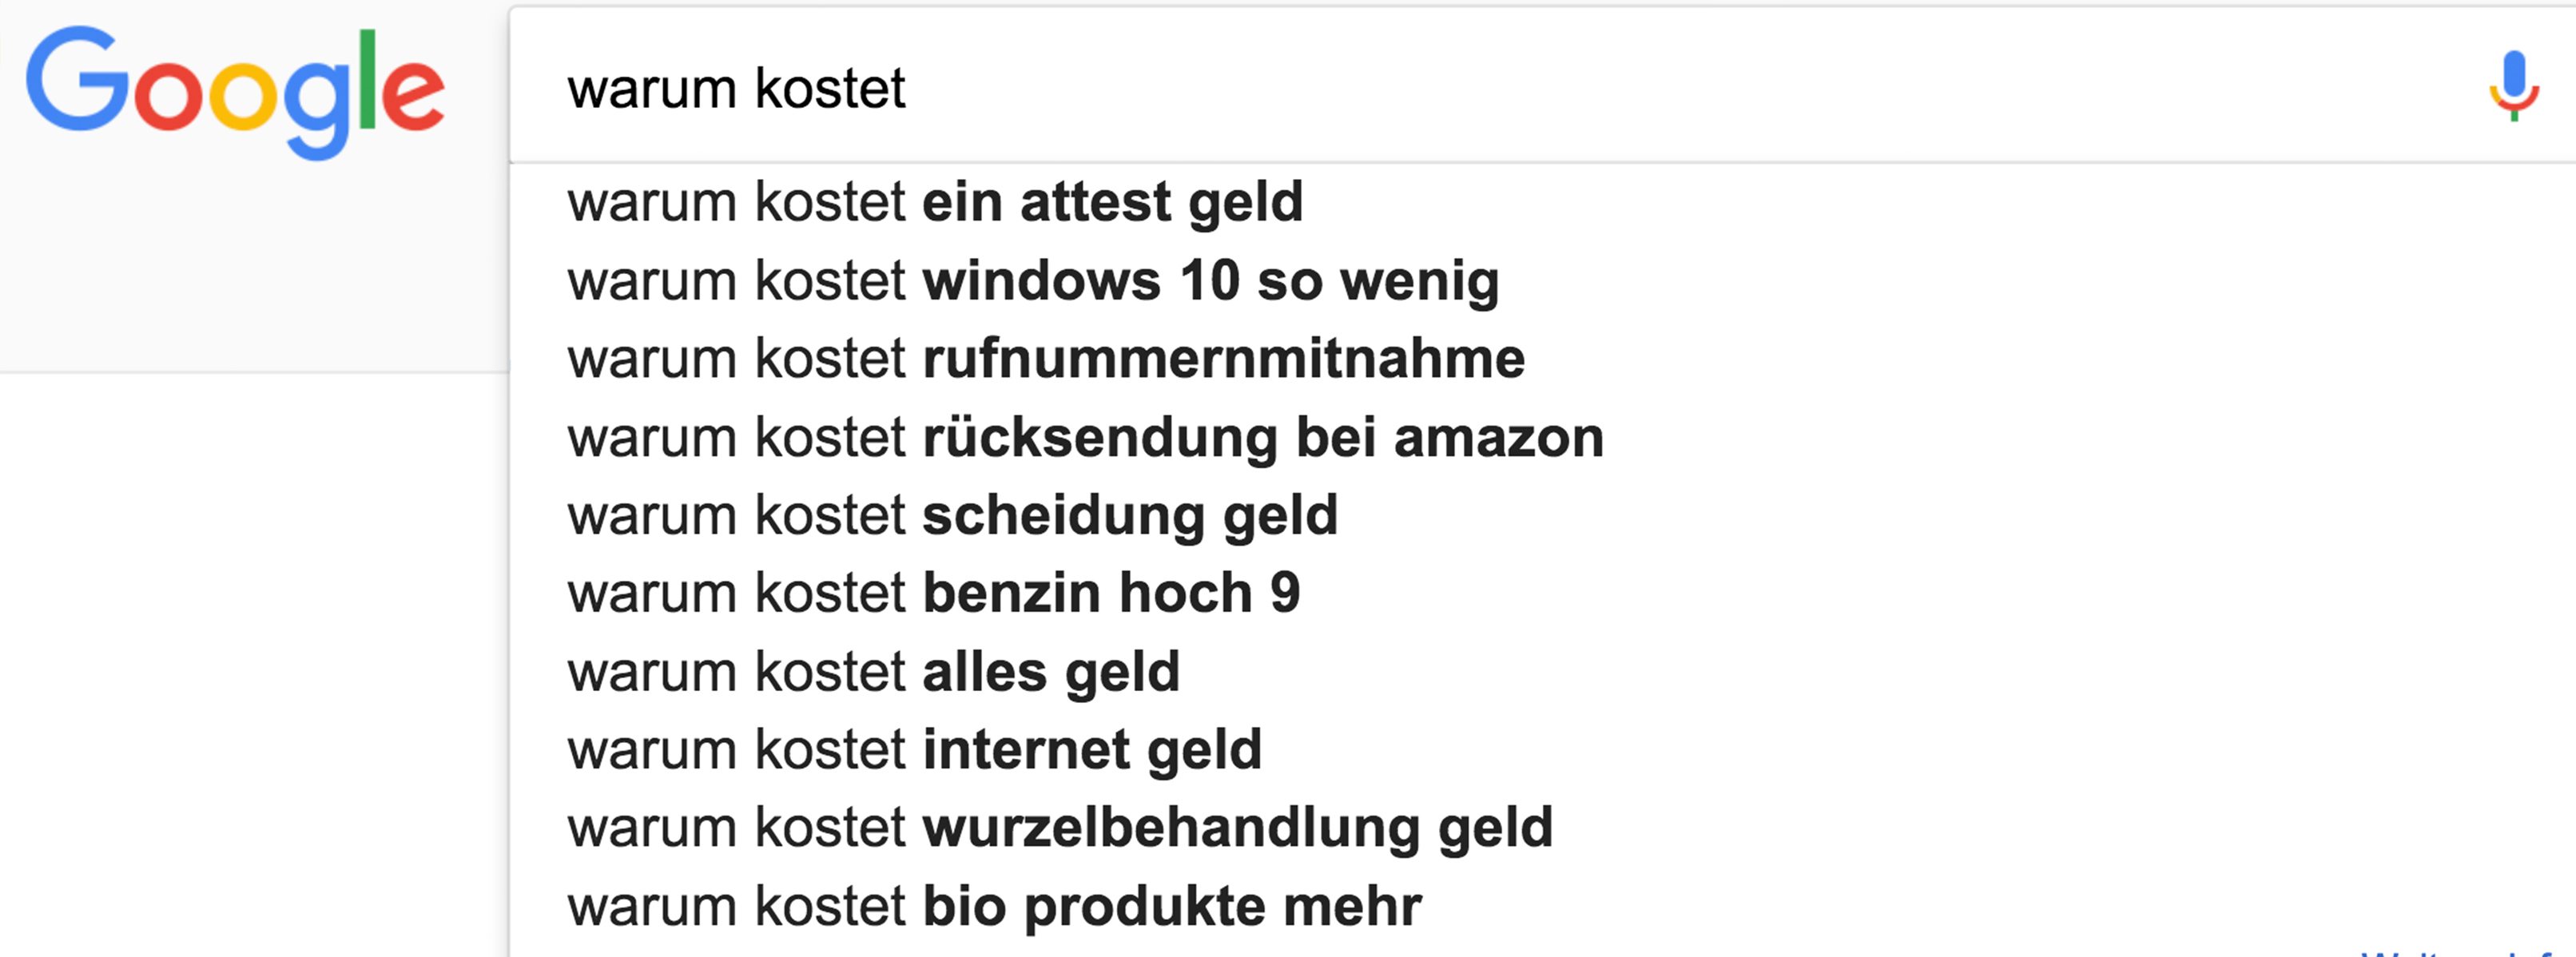Screen dimensions: 2576x957
Task: Choose suggestion "warum kostet scheidung geld"
Action: pyautogui.click(x=952, y=516)
